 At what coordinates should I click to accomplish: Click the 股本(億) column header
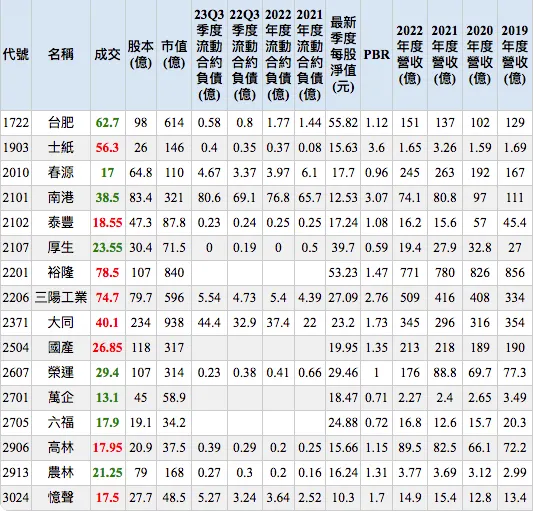[141, 54]
